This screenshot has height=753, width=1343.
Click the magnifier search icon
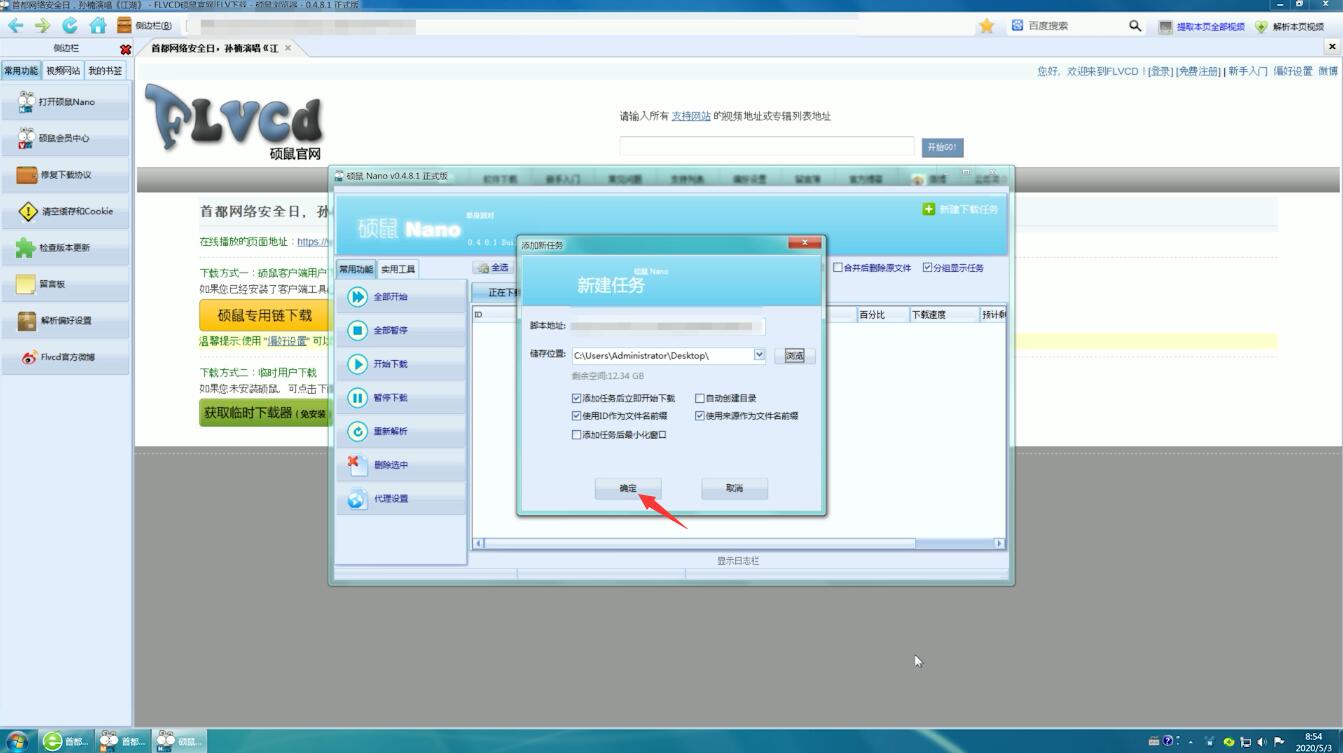pyautogui.click(x=1135, y=26)
